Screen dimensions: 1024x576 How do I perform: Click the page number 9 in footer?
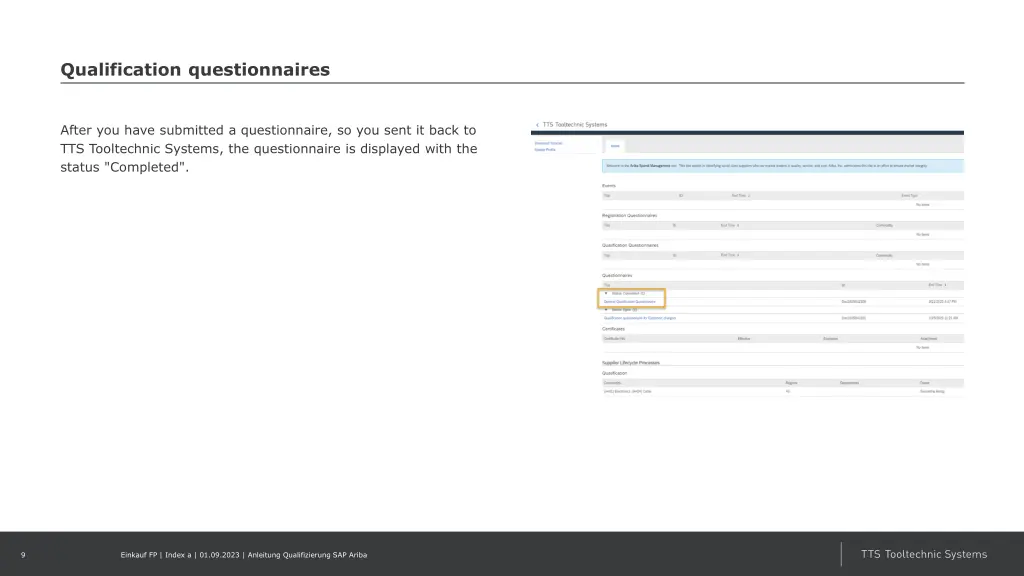pyautogui.click(x=23, y=555)
